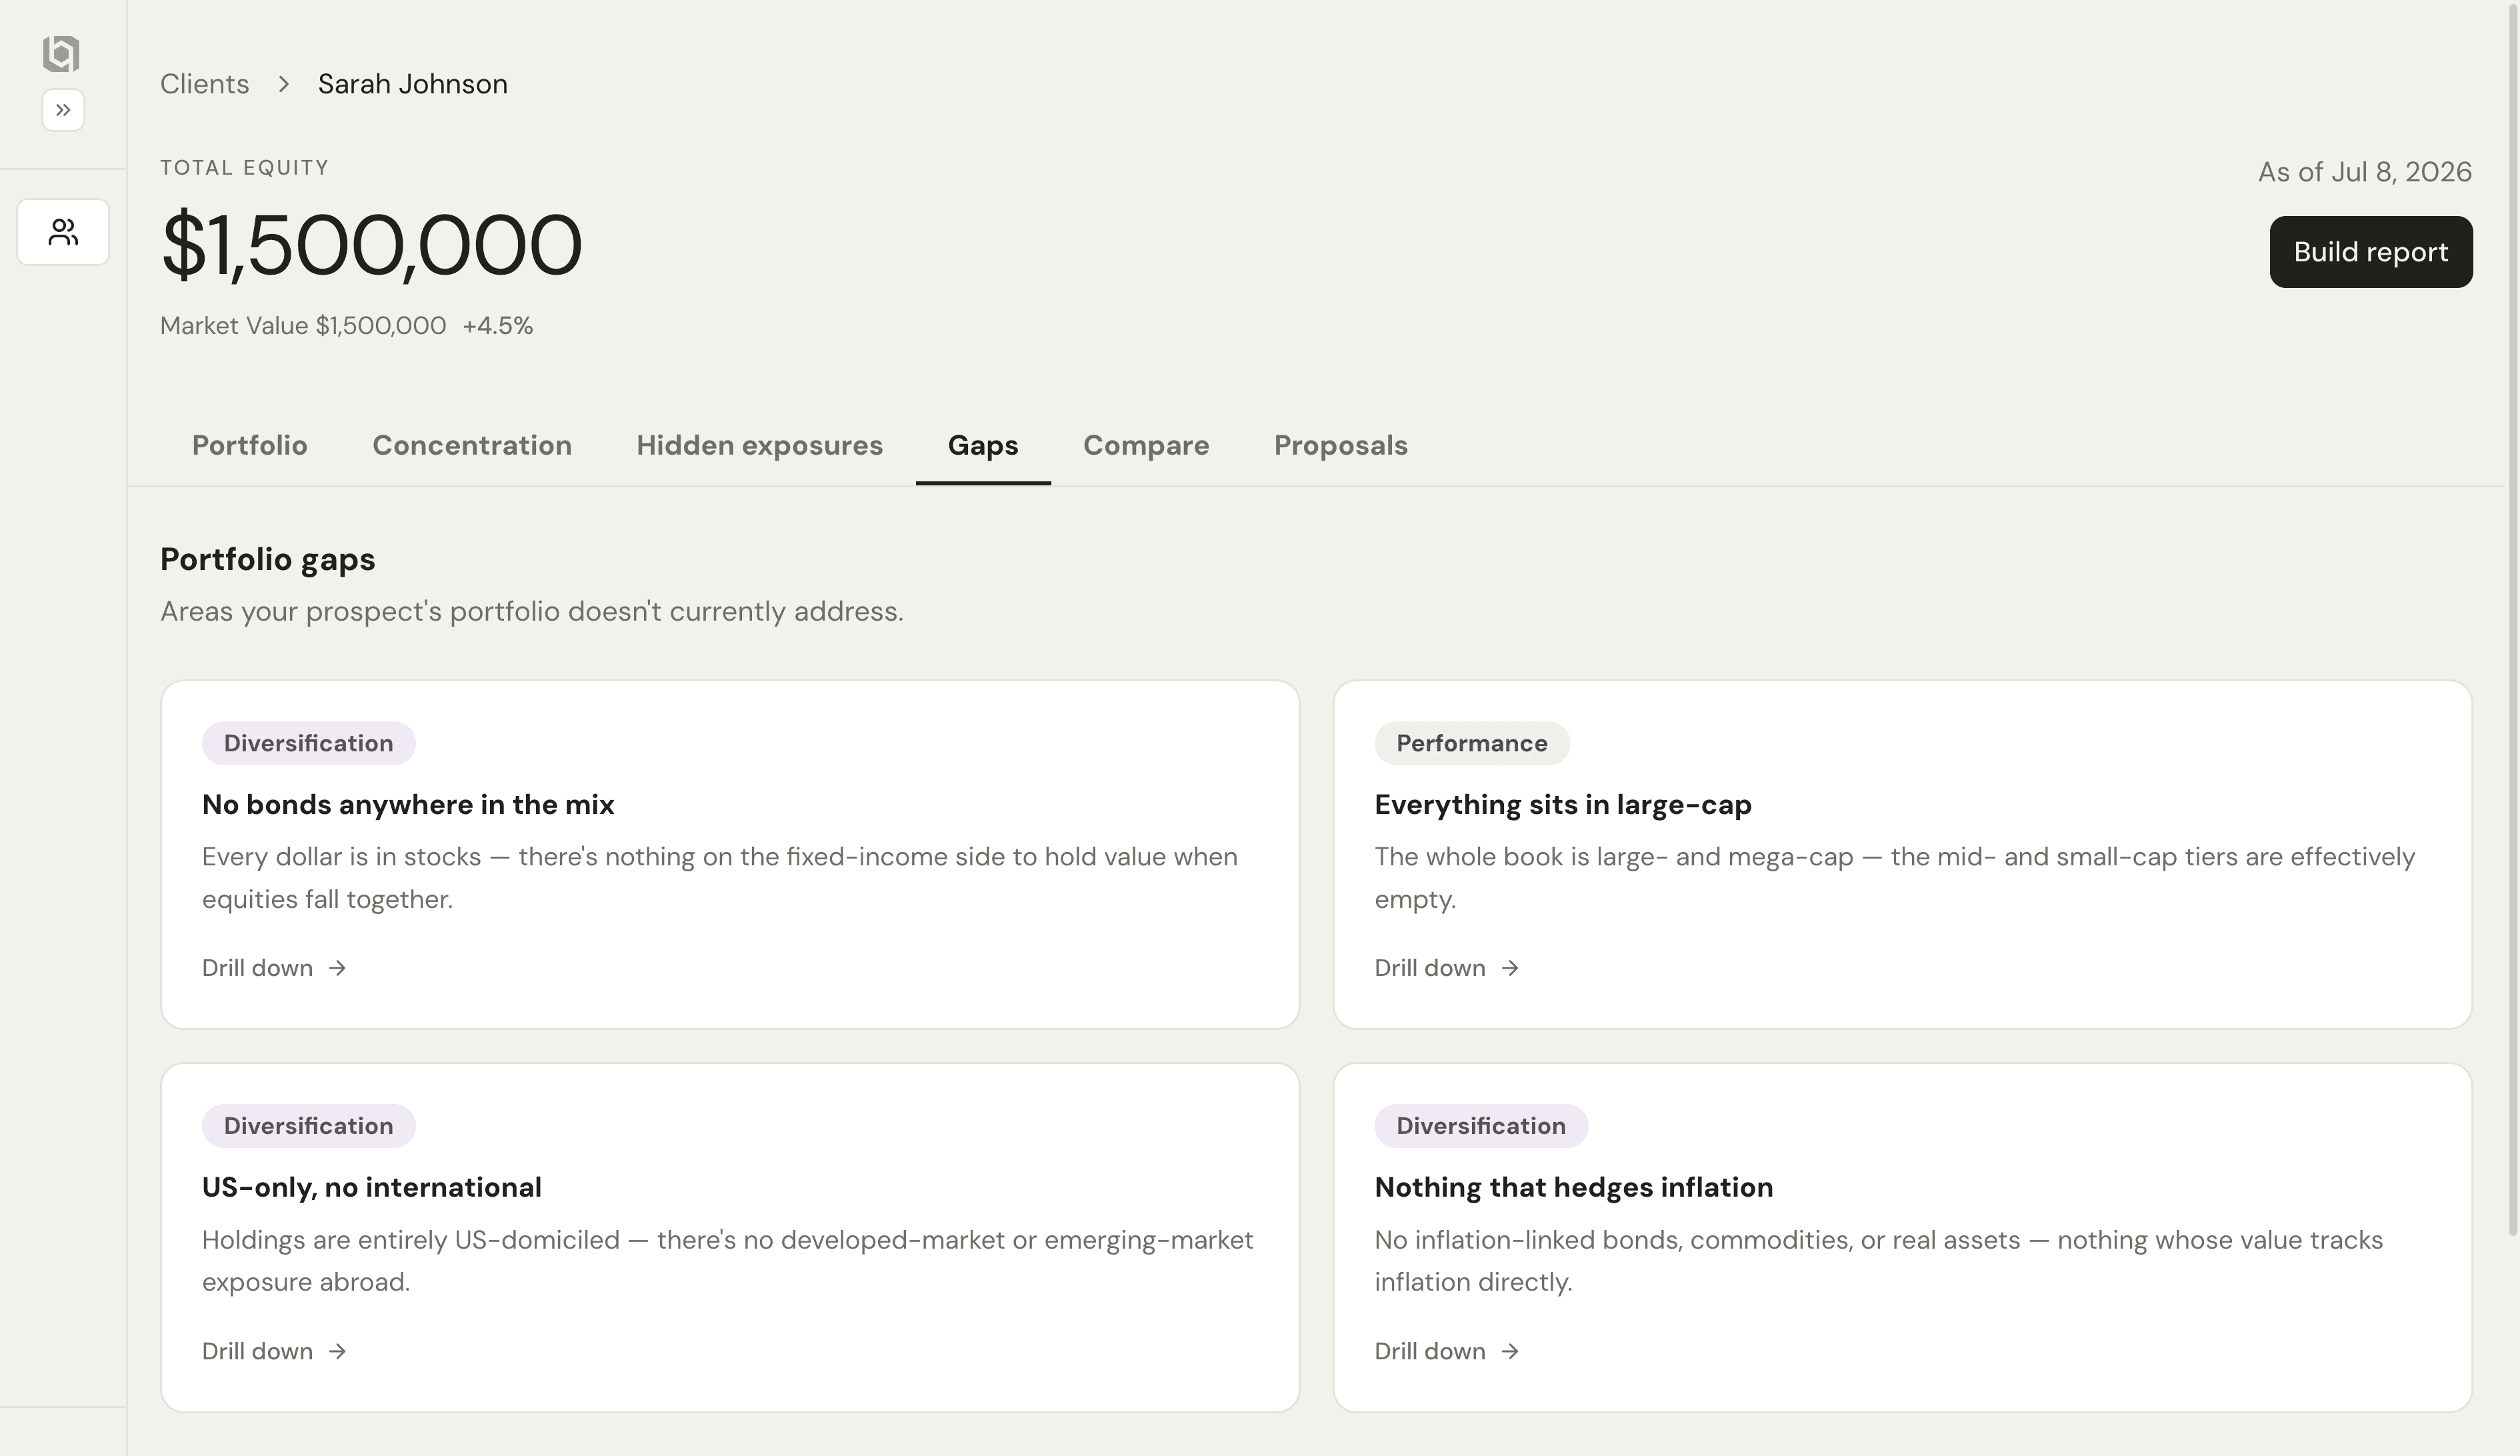Viewport: 2520px width, 1456px height.
Task: Expand the sidebar with double-chevron button
Action: tap(63, 110)
